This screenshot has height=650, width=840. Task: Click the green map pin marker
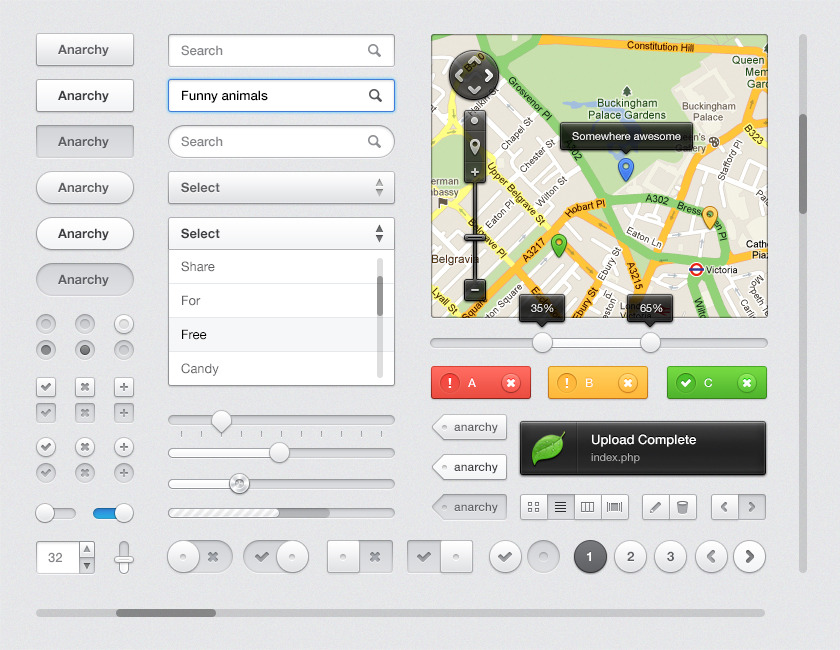coord(559,243)
